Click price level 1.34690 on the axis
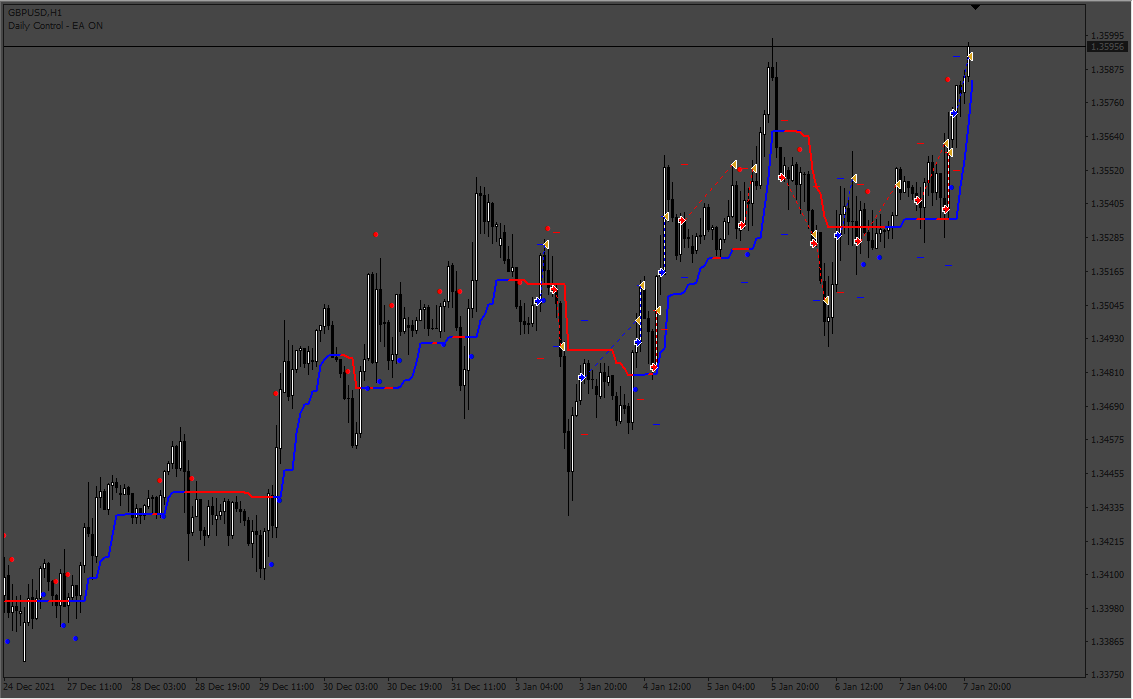Viewport: 1133px width, 699px height. (1107, 406)
